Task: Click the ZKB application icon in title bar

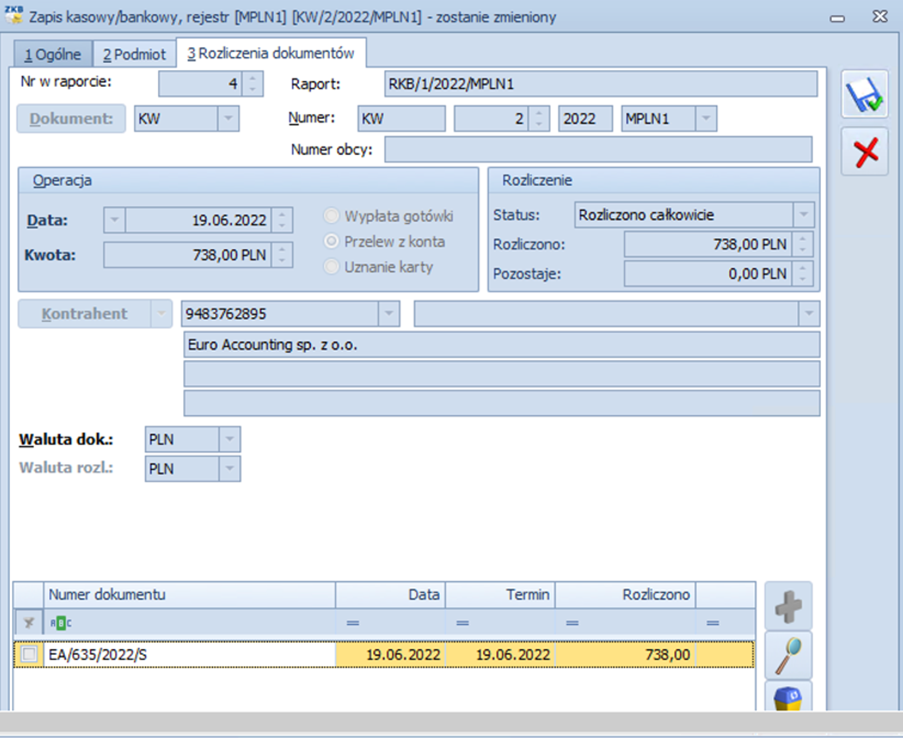Action: tap(14, 16)
